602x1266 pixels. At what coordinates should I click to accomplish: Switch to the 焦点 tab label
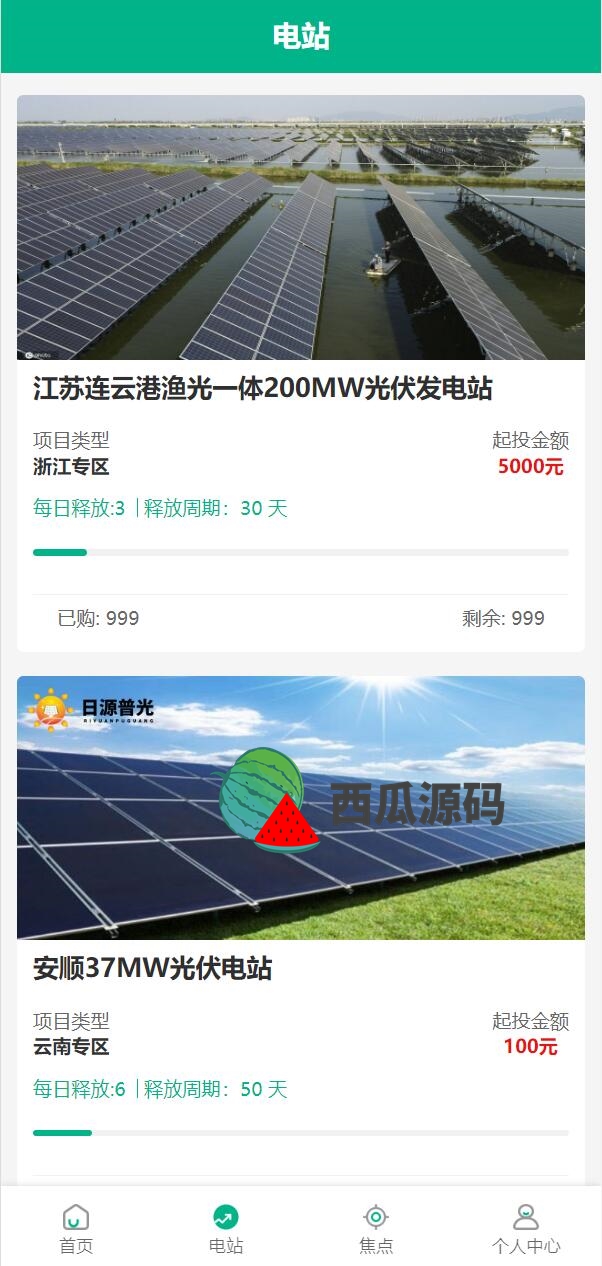376,1246
